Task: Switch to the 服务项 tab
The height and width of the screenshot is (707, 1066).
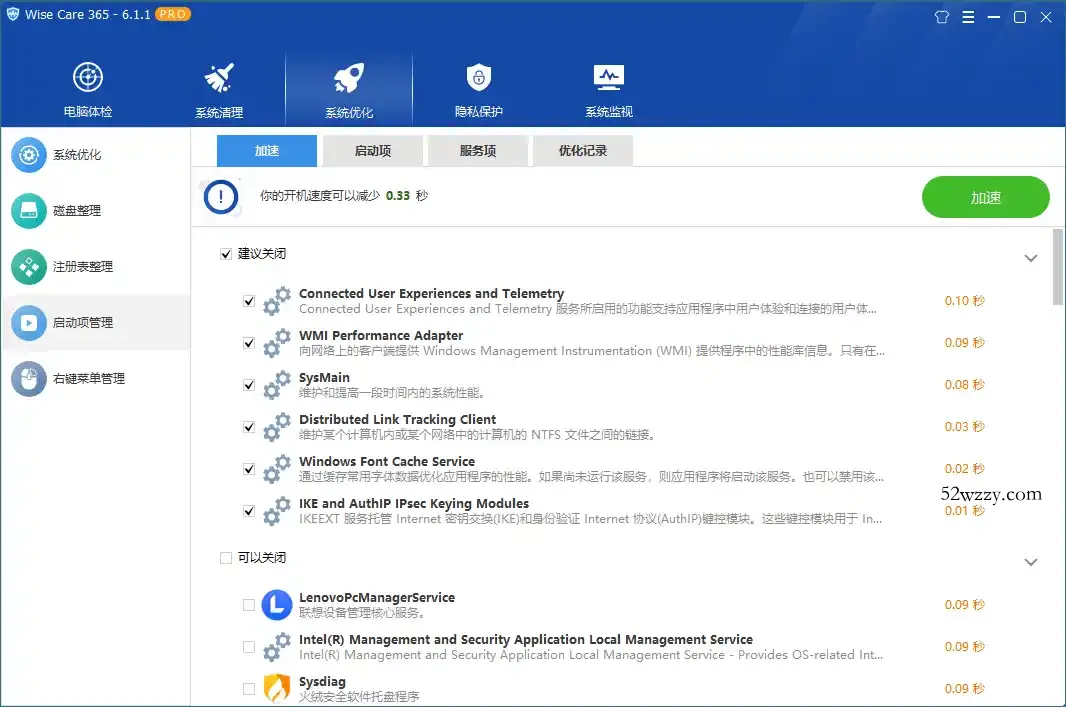Action: coord(478,151)
